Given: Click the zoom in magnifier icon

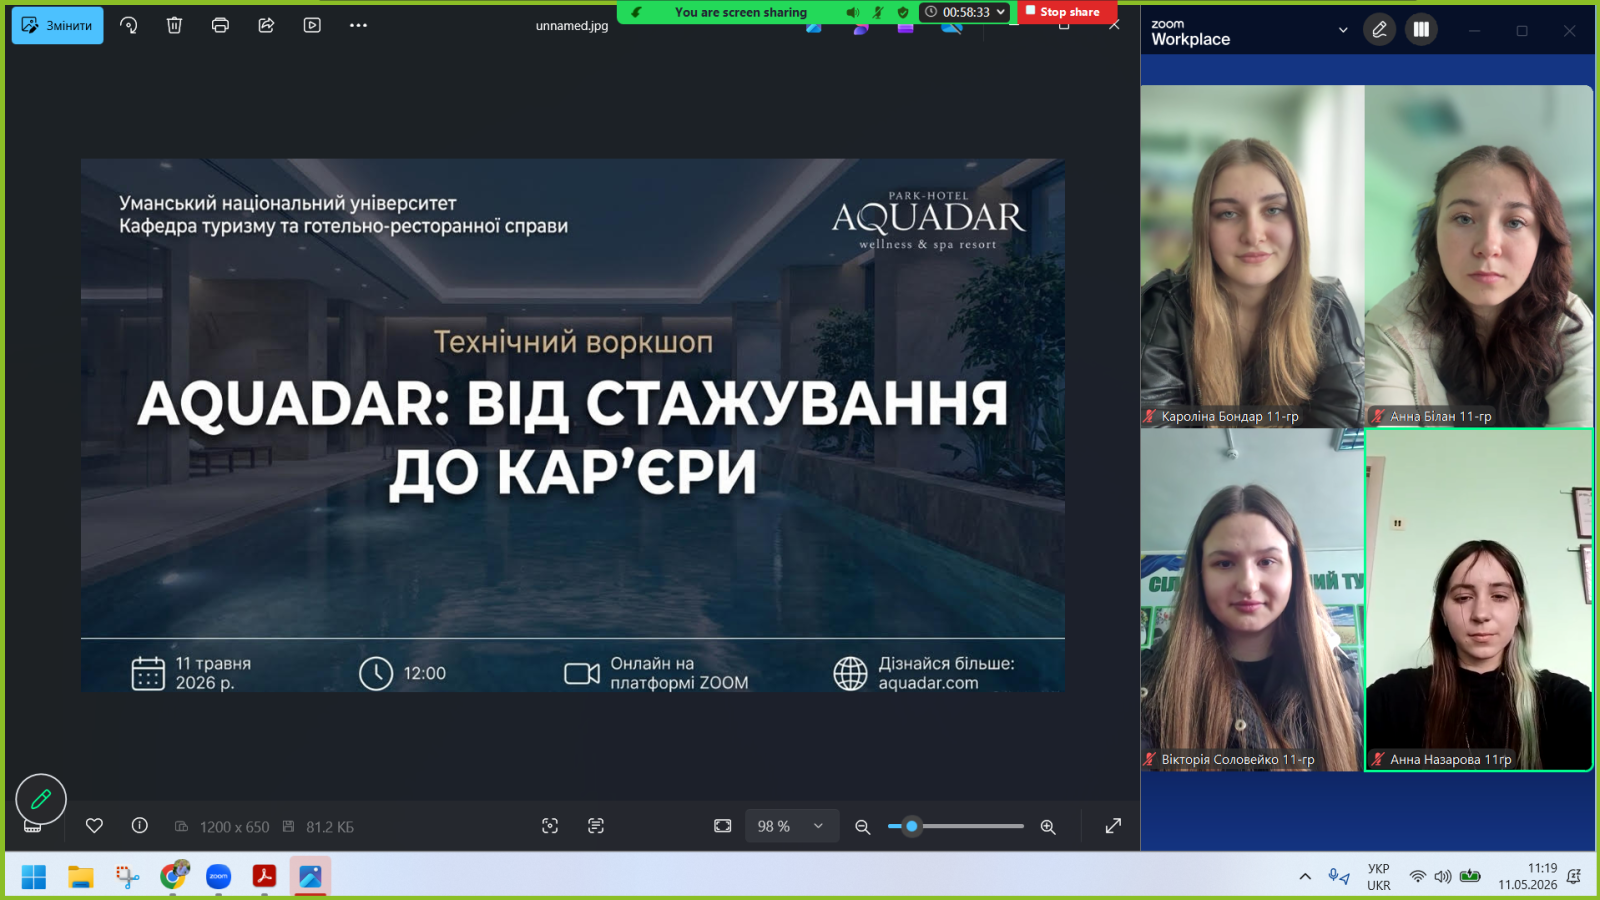Looking at the screenshot, I should click(1048, 827).
